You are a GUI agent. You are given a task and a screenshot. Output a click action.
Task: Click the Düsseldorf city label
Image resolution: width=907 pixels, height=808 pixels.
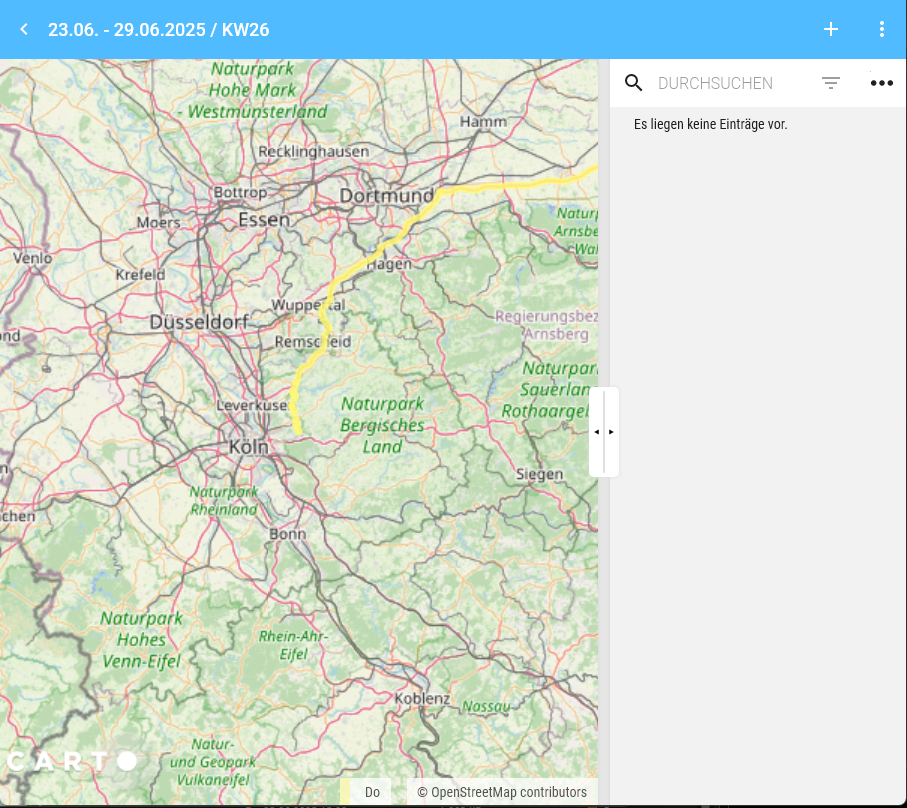(199, 322)
